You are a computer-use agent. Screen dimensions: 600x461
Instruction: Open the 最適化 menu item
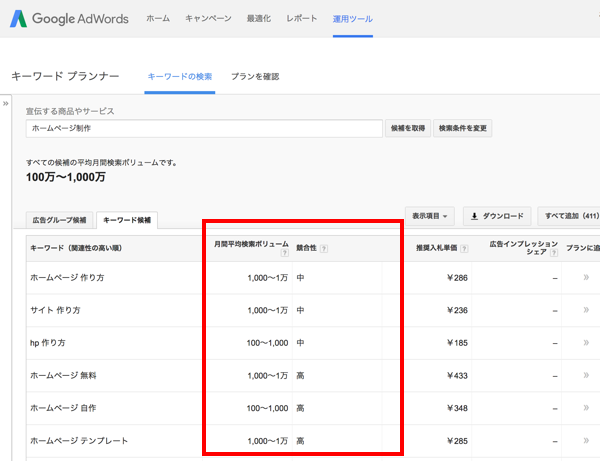click(259, 18)
